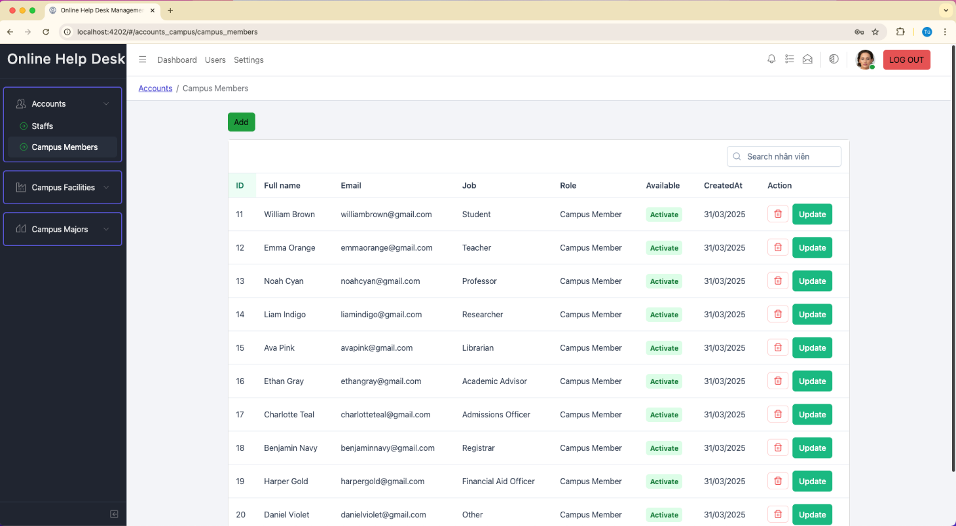Click the Campus Facilities icon in sidebar
The width and height of the screenshot is (956, 526).
tap(21, 187)
